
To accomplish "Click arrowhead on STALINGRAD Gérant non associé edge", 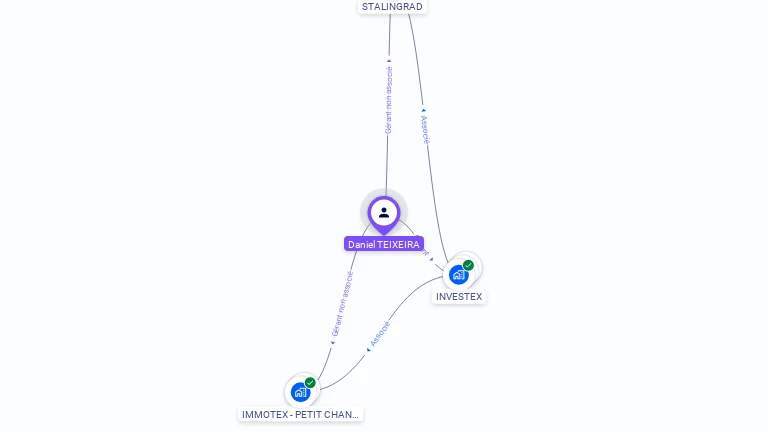I will (389, 61).
